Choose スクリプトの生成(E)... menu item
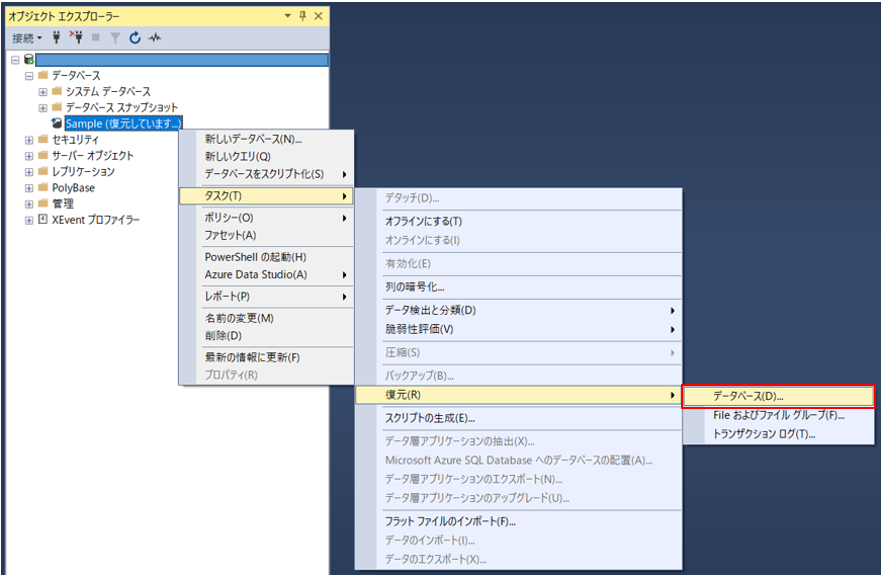883x577 pixels. [x=519, y=418]
